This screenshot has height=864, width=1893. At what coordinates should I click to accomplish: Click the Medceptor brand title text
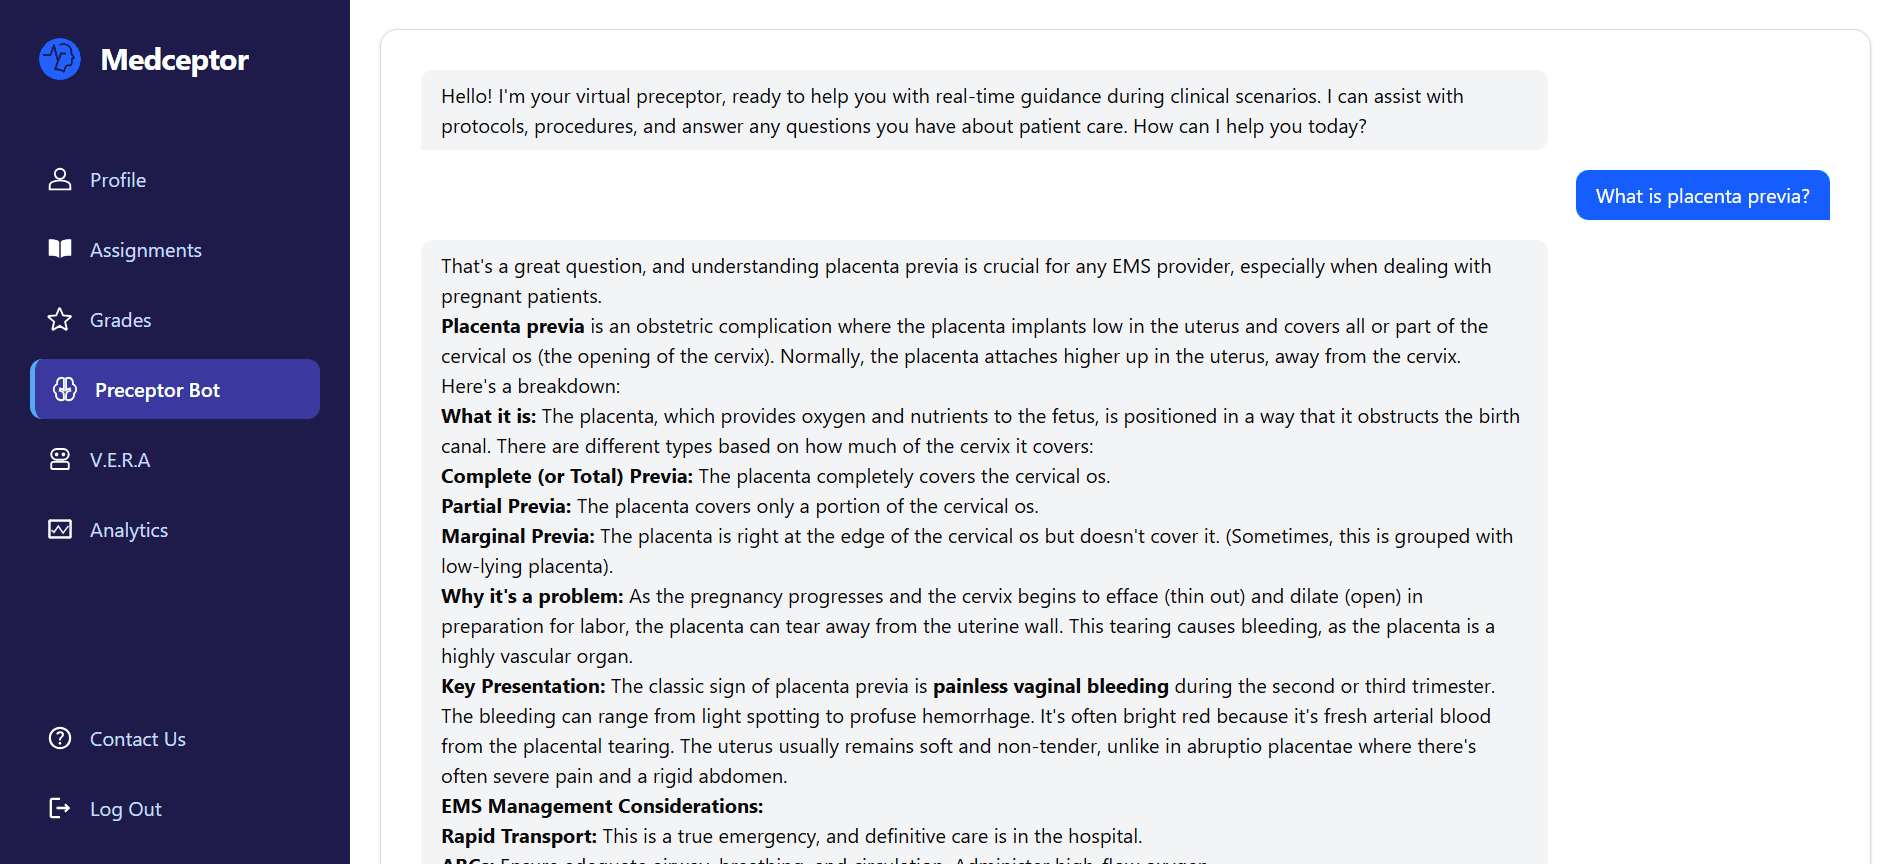175,60
